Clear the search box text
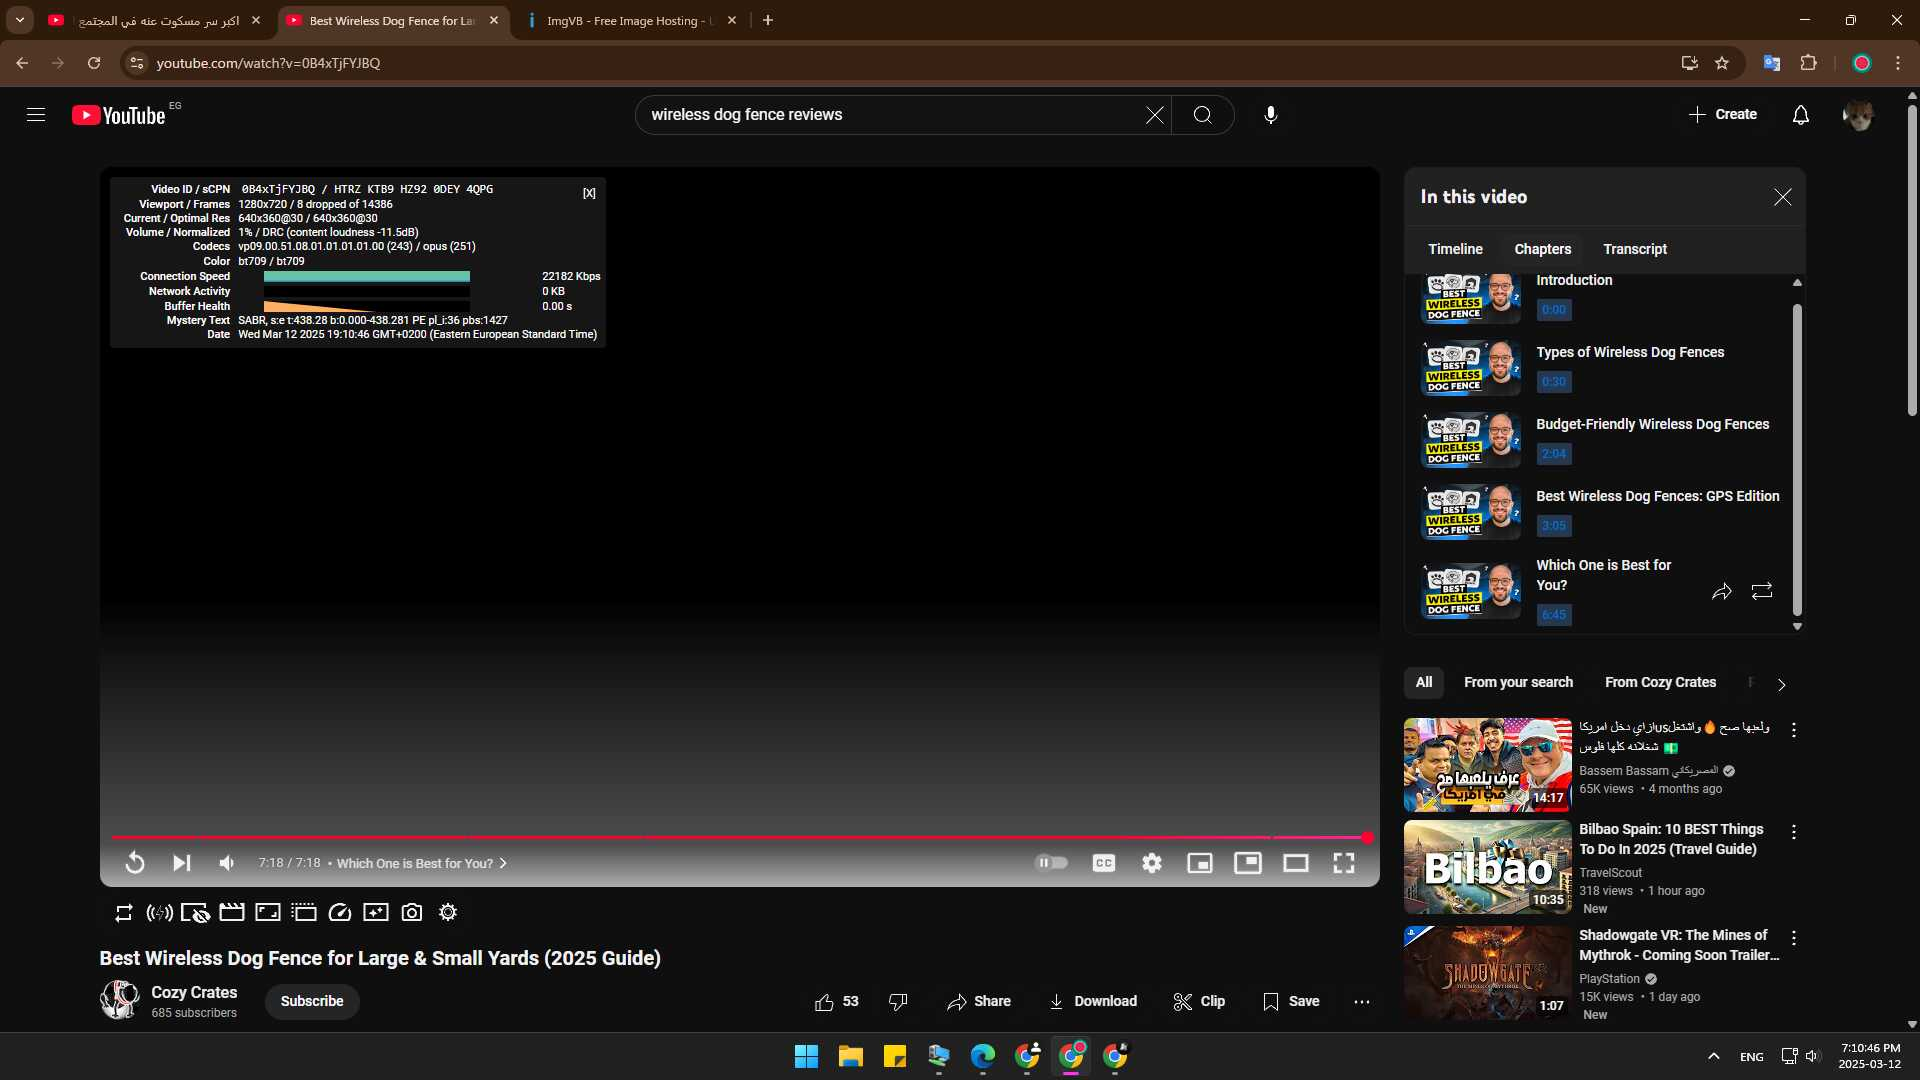The image size is (1920, 1080). click(x=1154, y=115)
